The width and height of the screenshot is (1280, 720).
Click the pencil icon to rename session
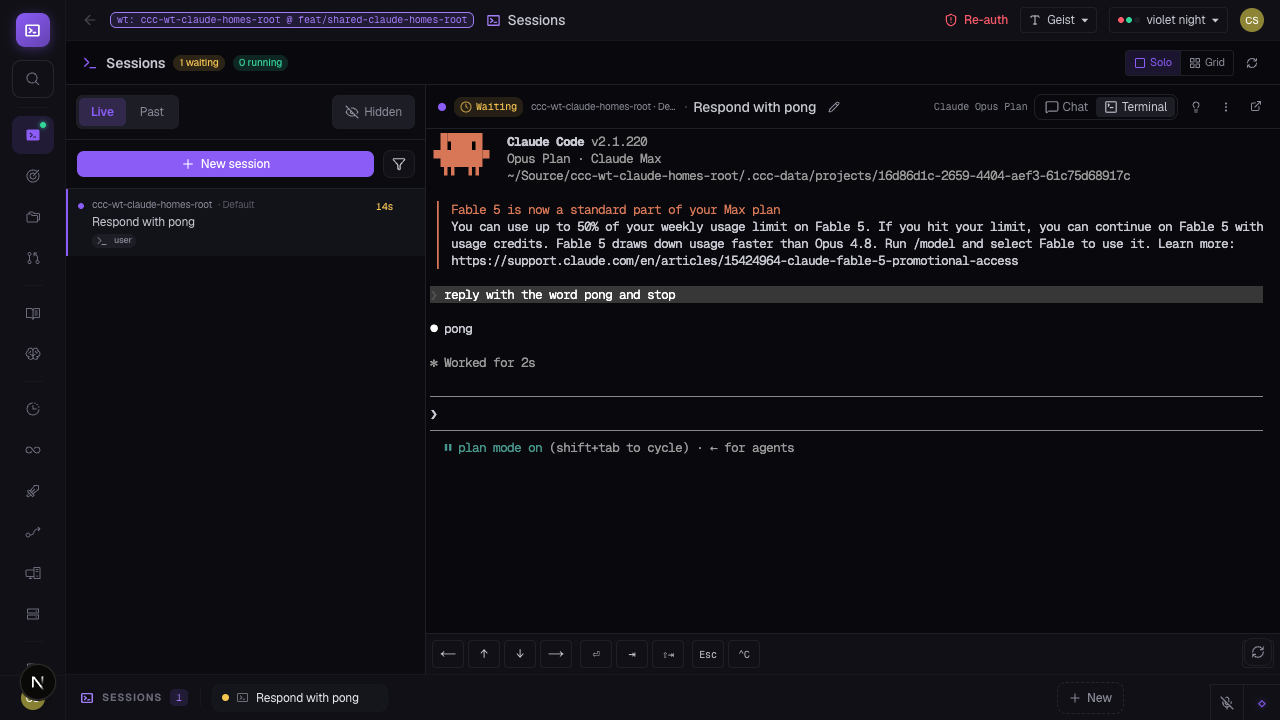[834, 107]
